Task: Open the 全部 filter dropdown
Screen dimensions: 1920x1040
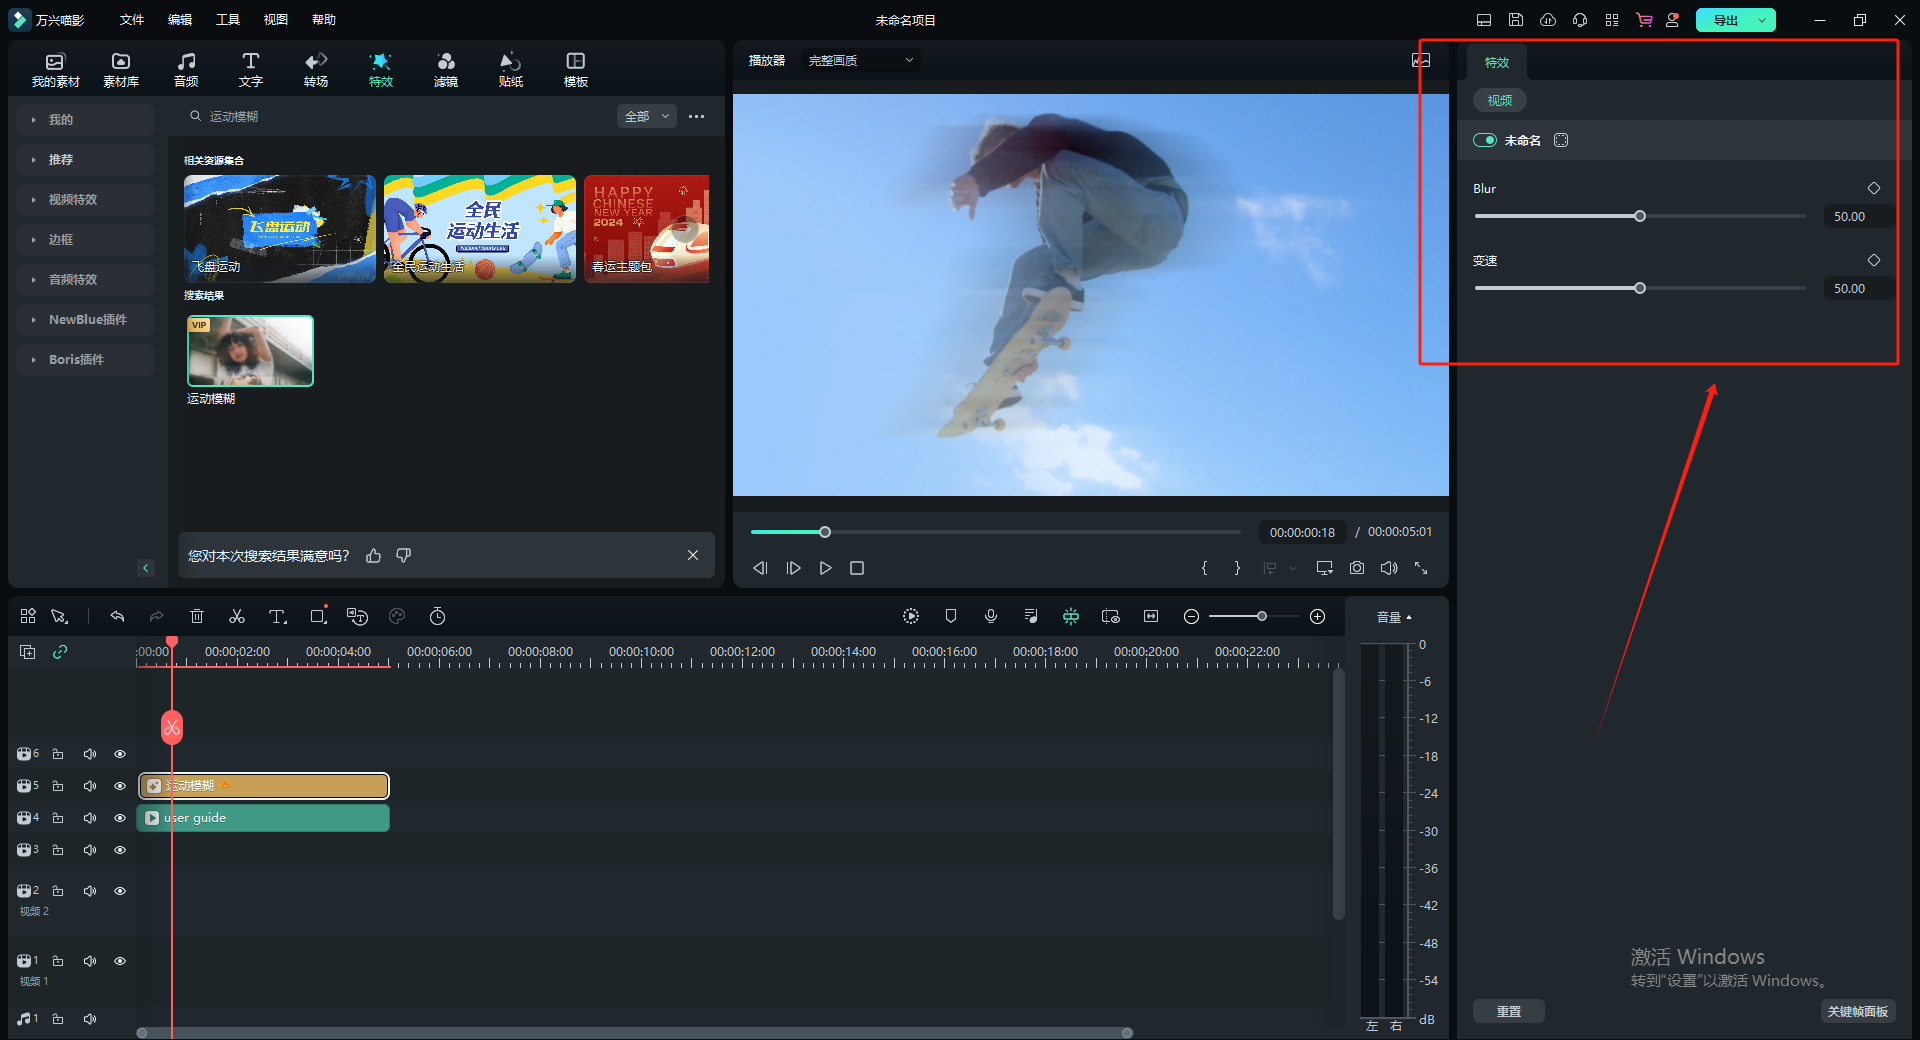Action: [x=646, y=117]
